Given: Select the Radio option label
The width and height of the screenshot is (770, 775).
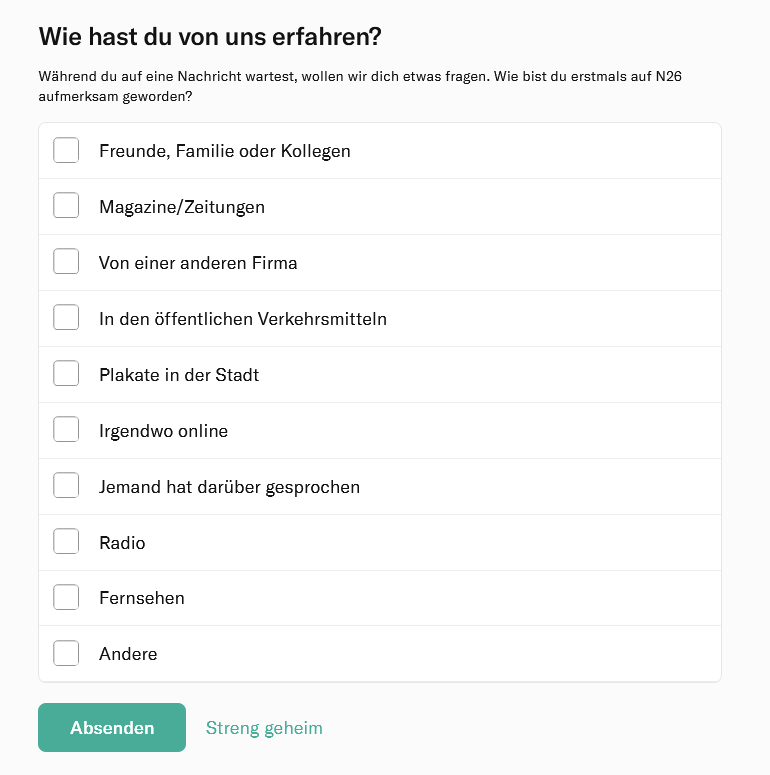Looking at the screenshot, I should click(122, 544).
